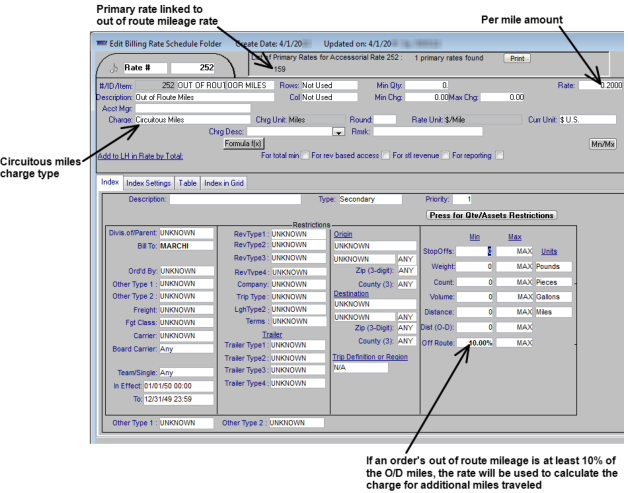Click the Print button
Viewport: 628px width, 493px height.
coord(517,58)
